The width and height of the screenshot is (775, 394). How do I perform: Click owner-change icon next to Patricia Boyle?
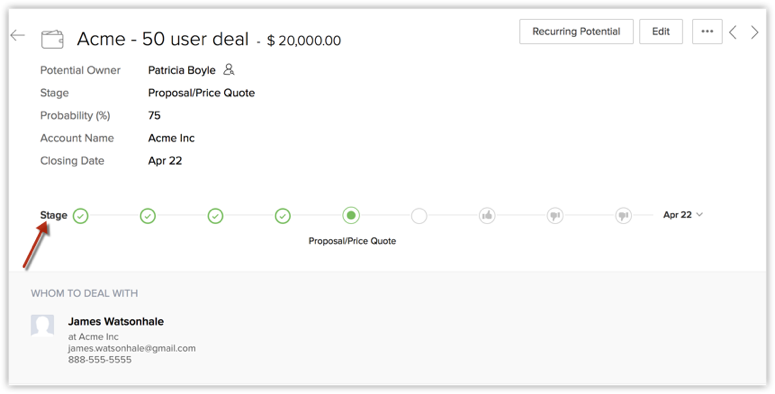228,70
